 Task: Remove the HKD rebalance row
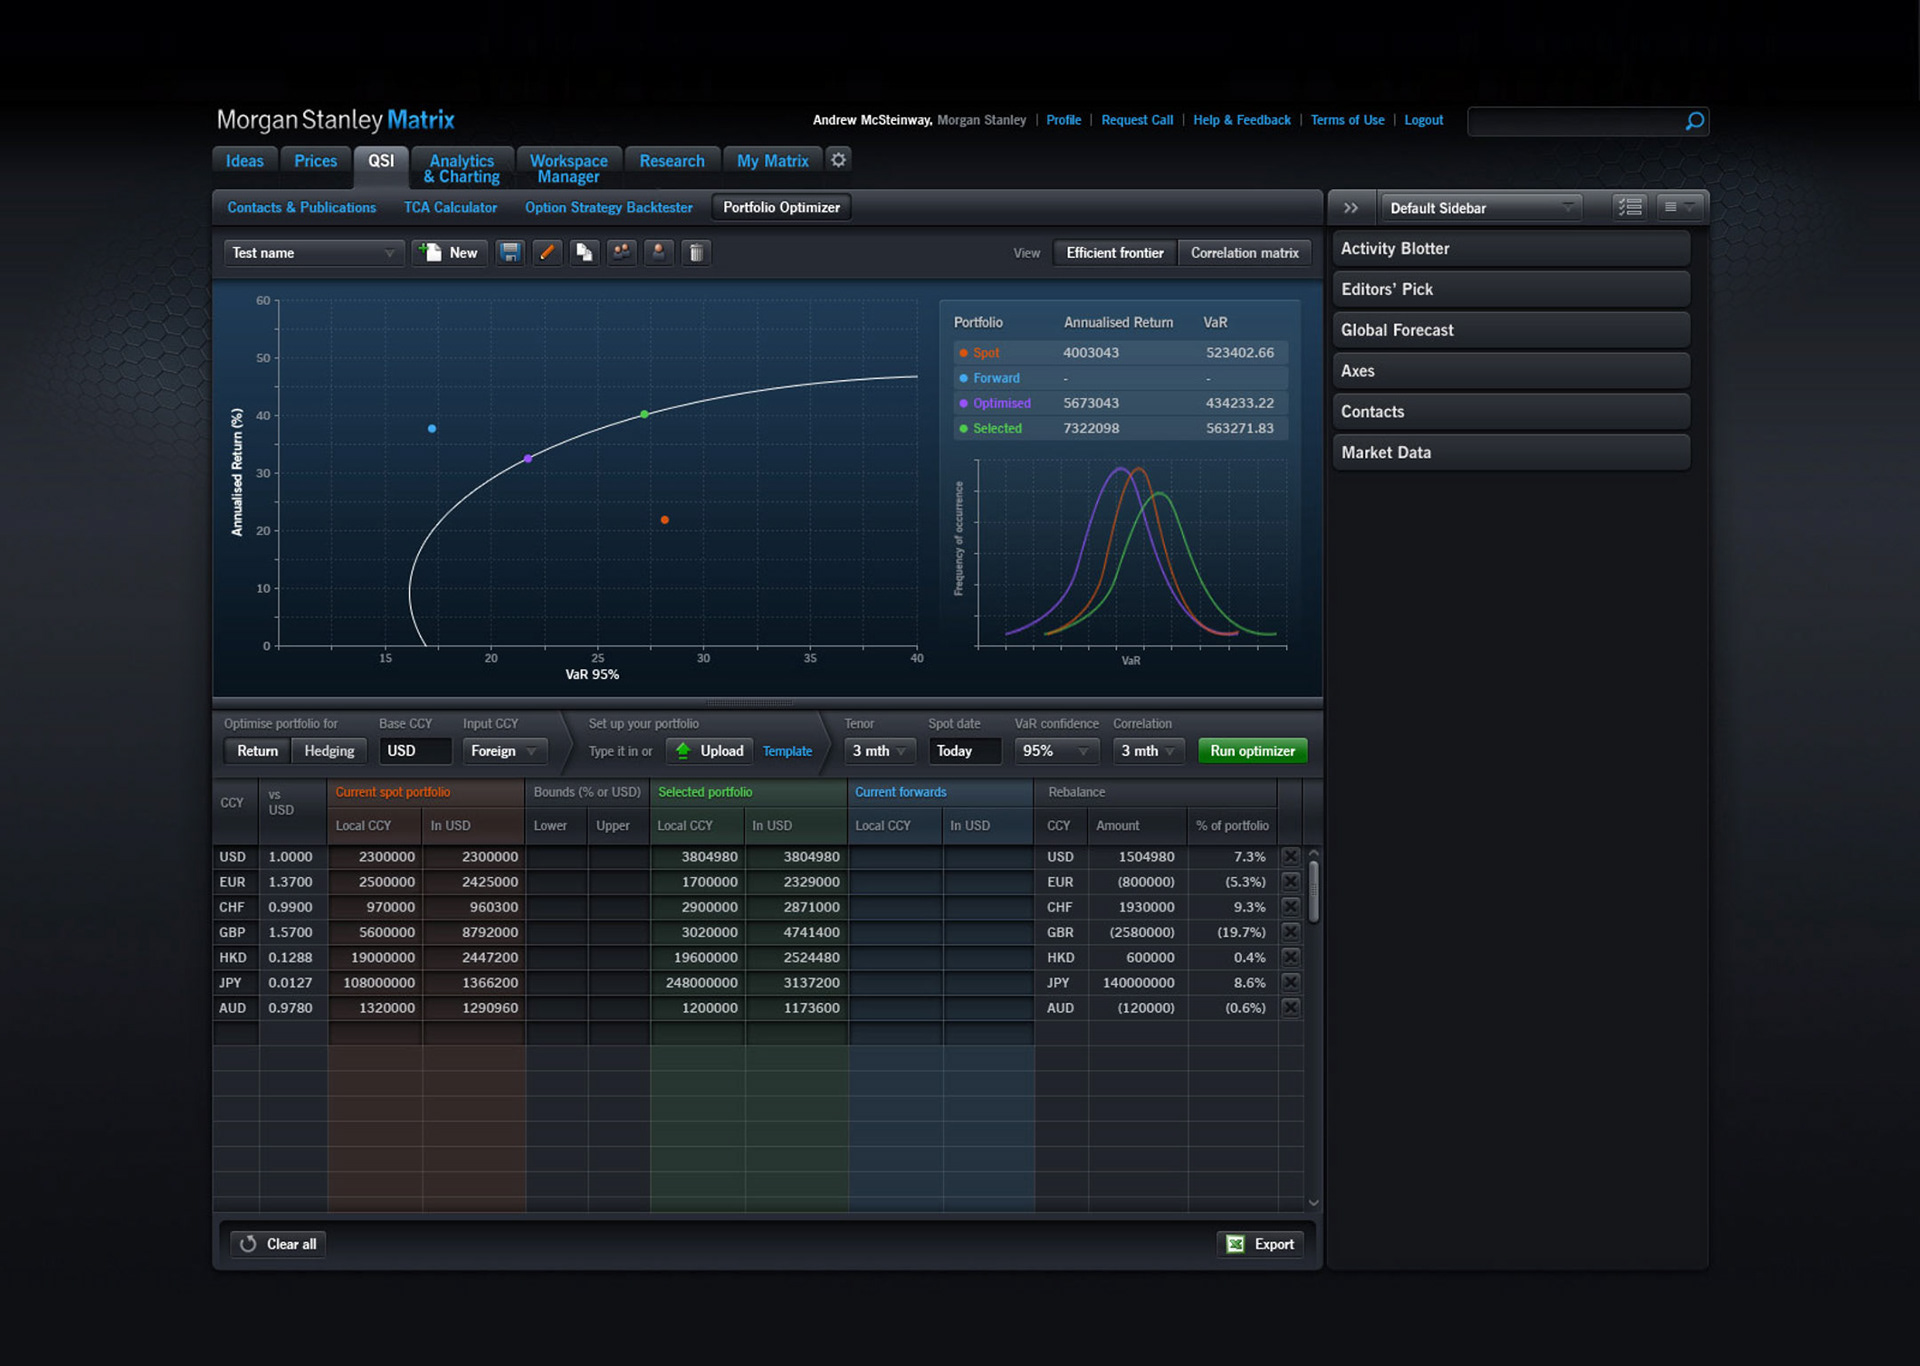(1291, 957)
